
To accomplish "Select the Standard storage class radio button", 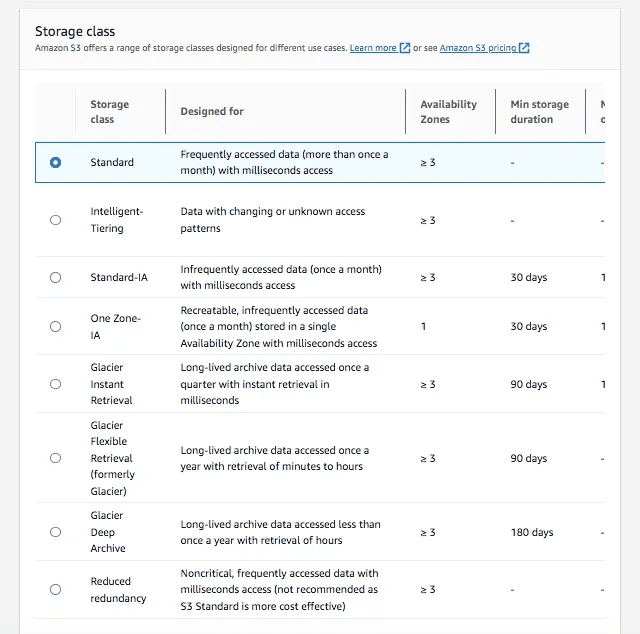I will [56, 162].
